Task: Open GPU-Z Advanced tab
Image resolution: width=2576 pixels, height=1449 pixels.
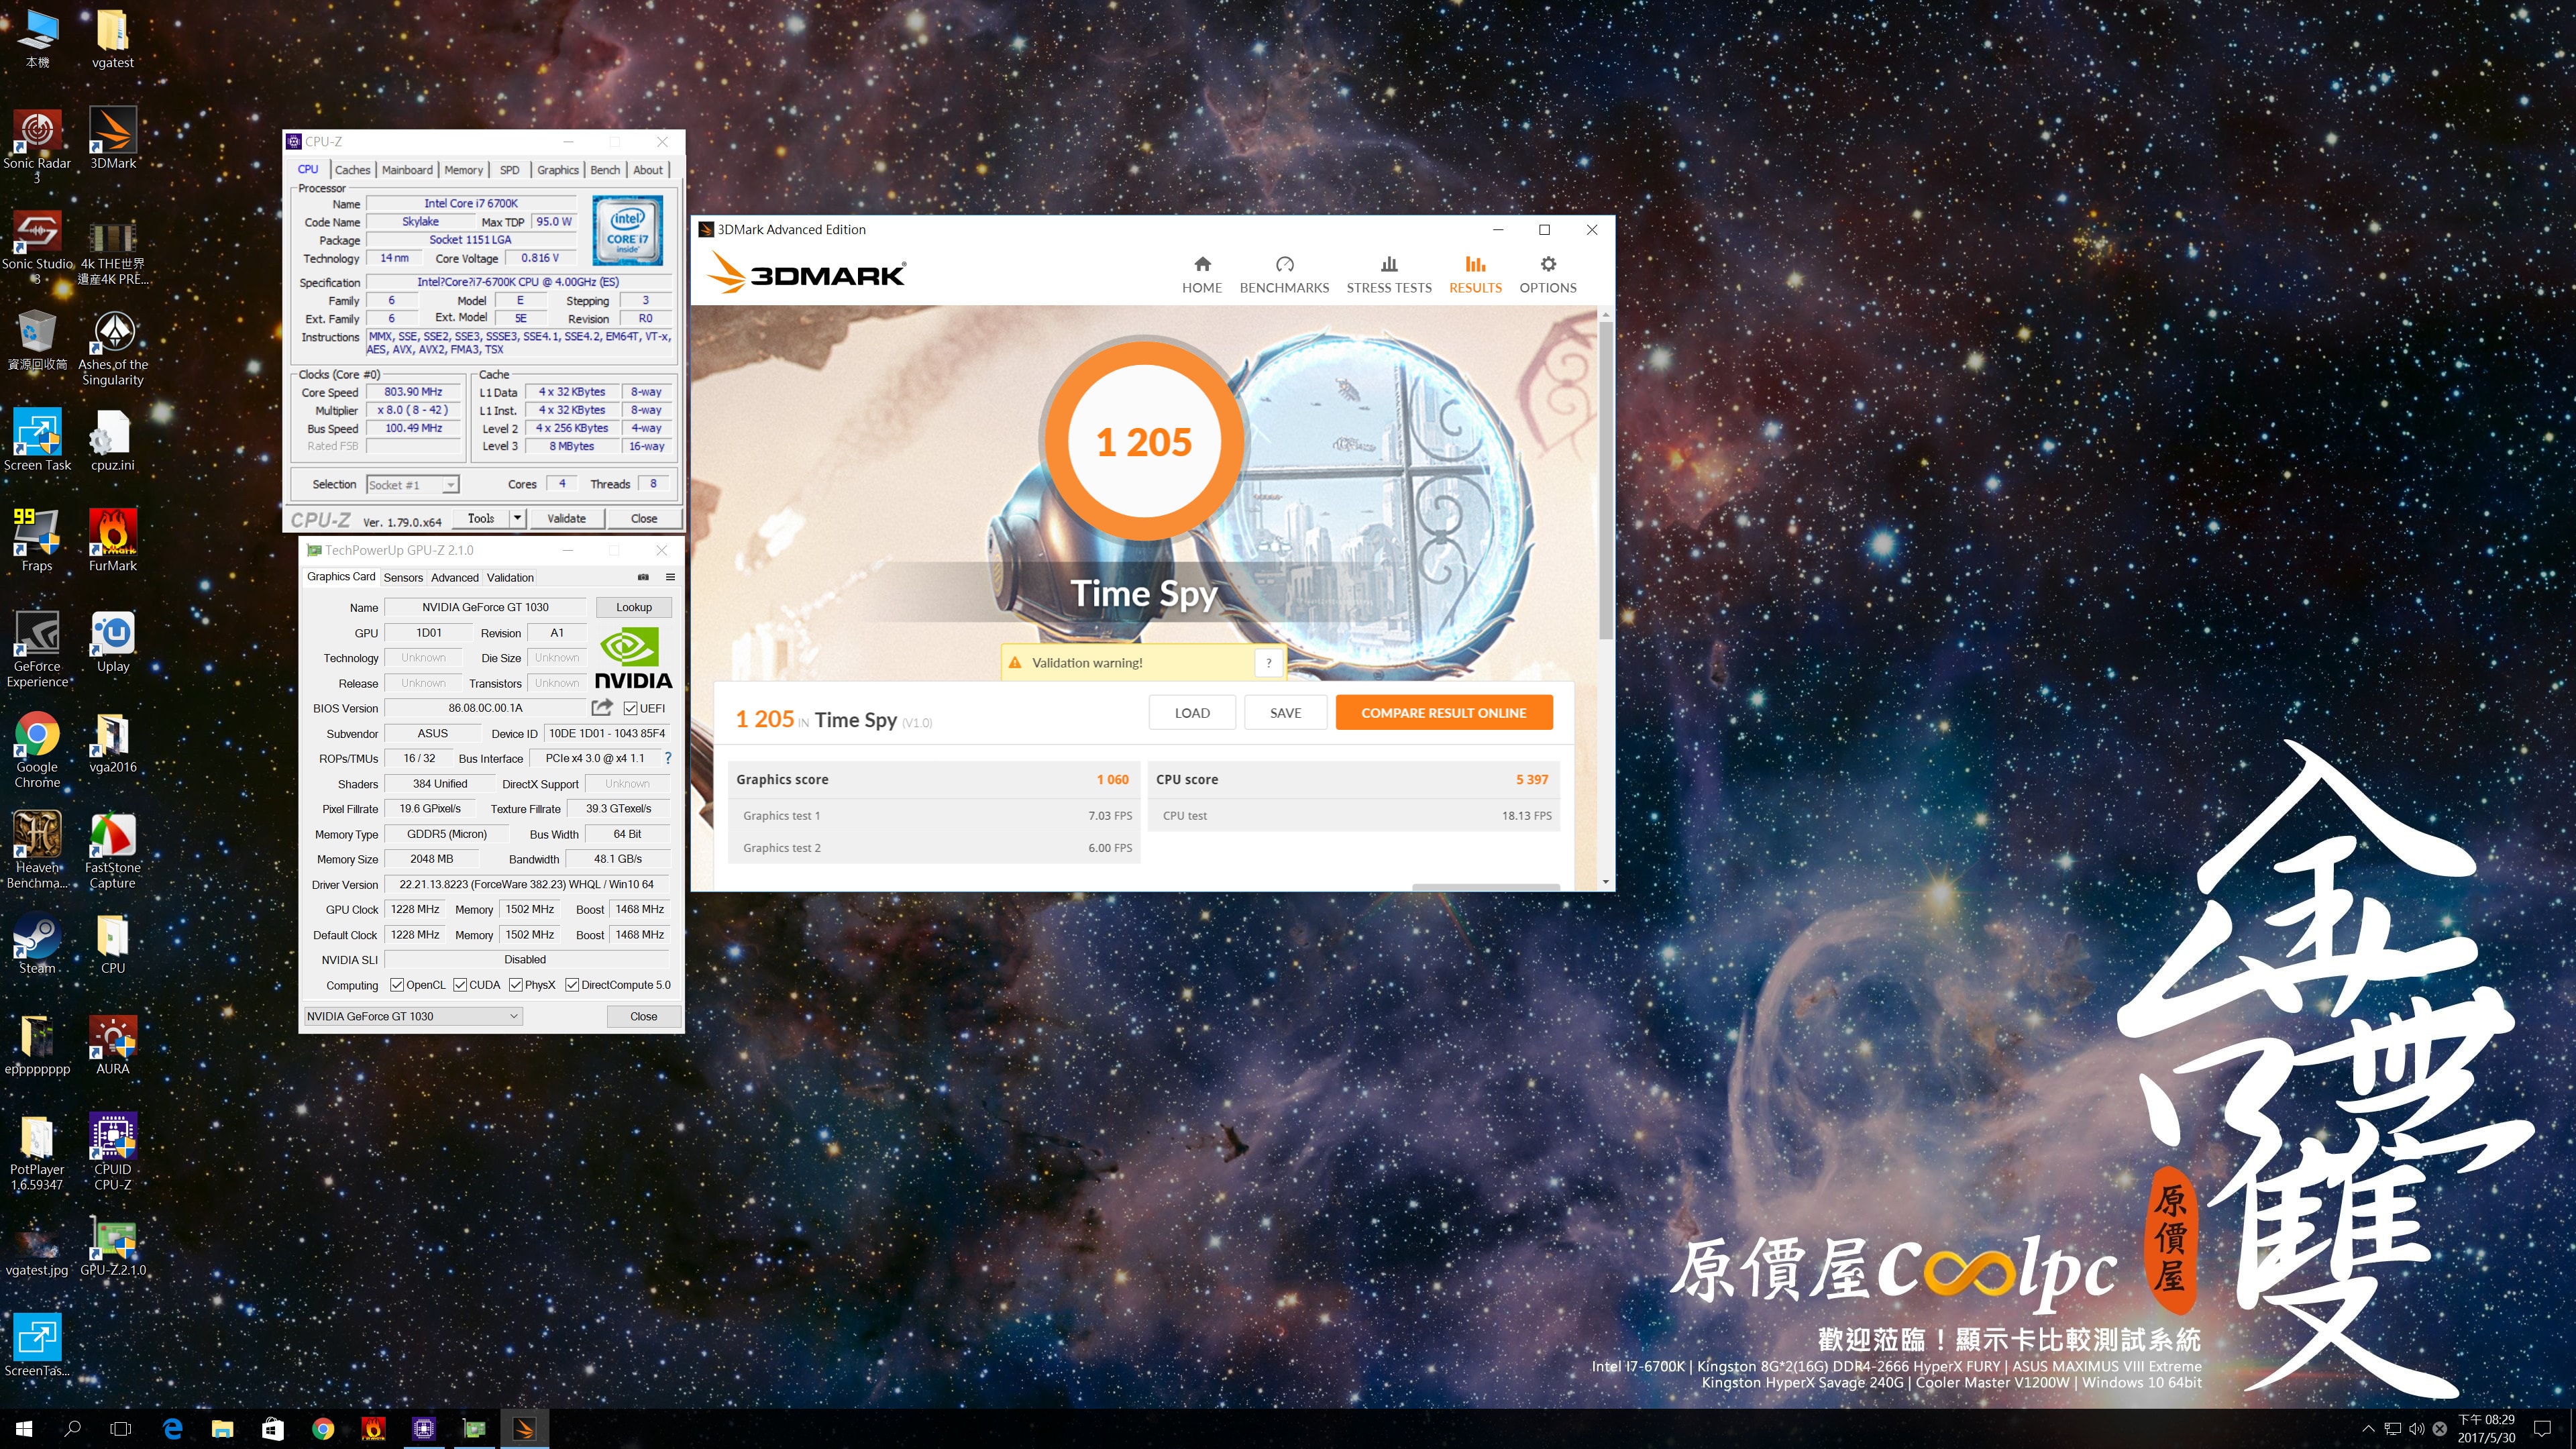Action: pyautogui.click(x=455, y=577)
